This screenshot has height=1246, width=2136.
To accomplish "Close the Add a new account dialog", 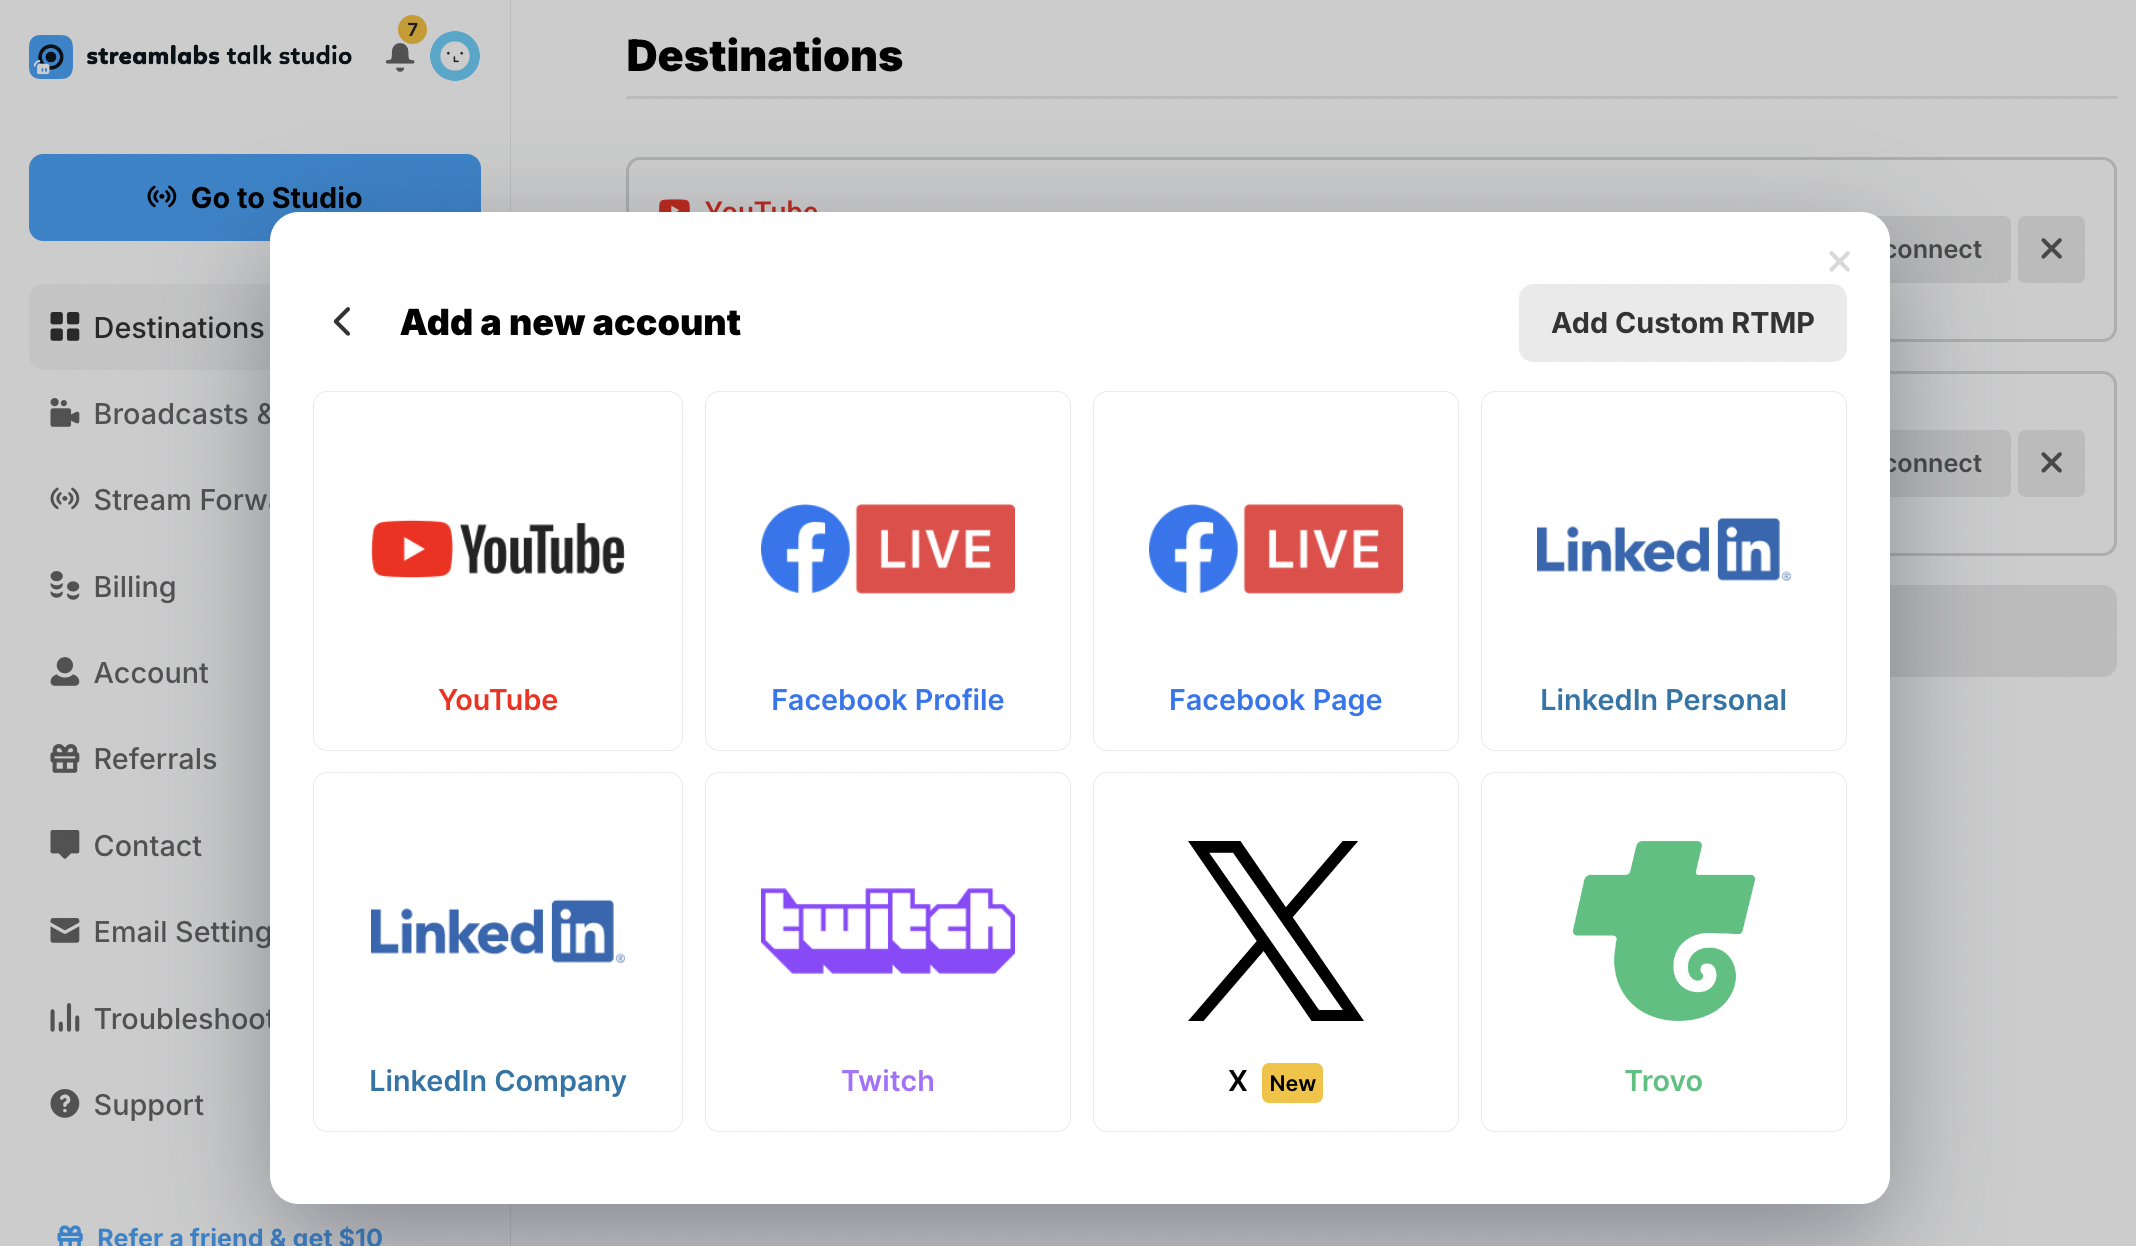I will 1839,261.
